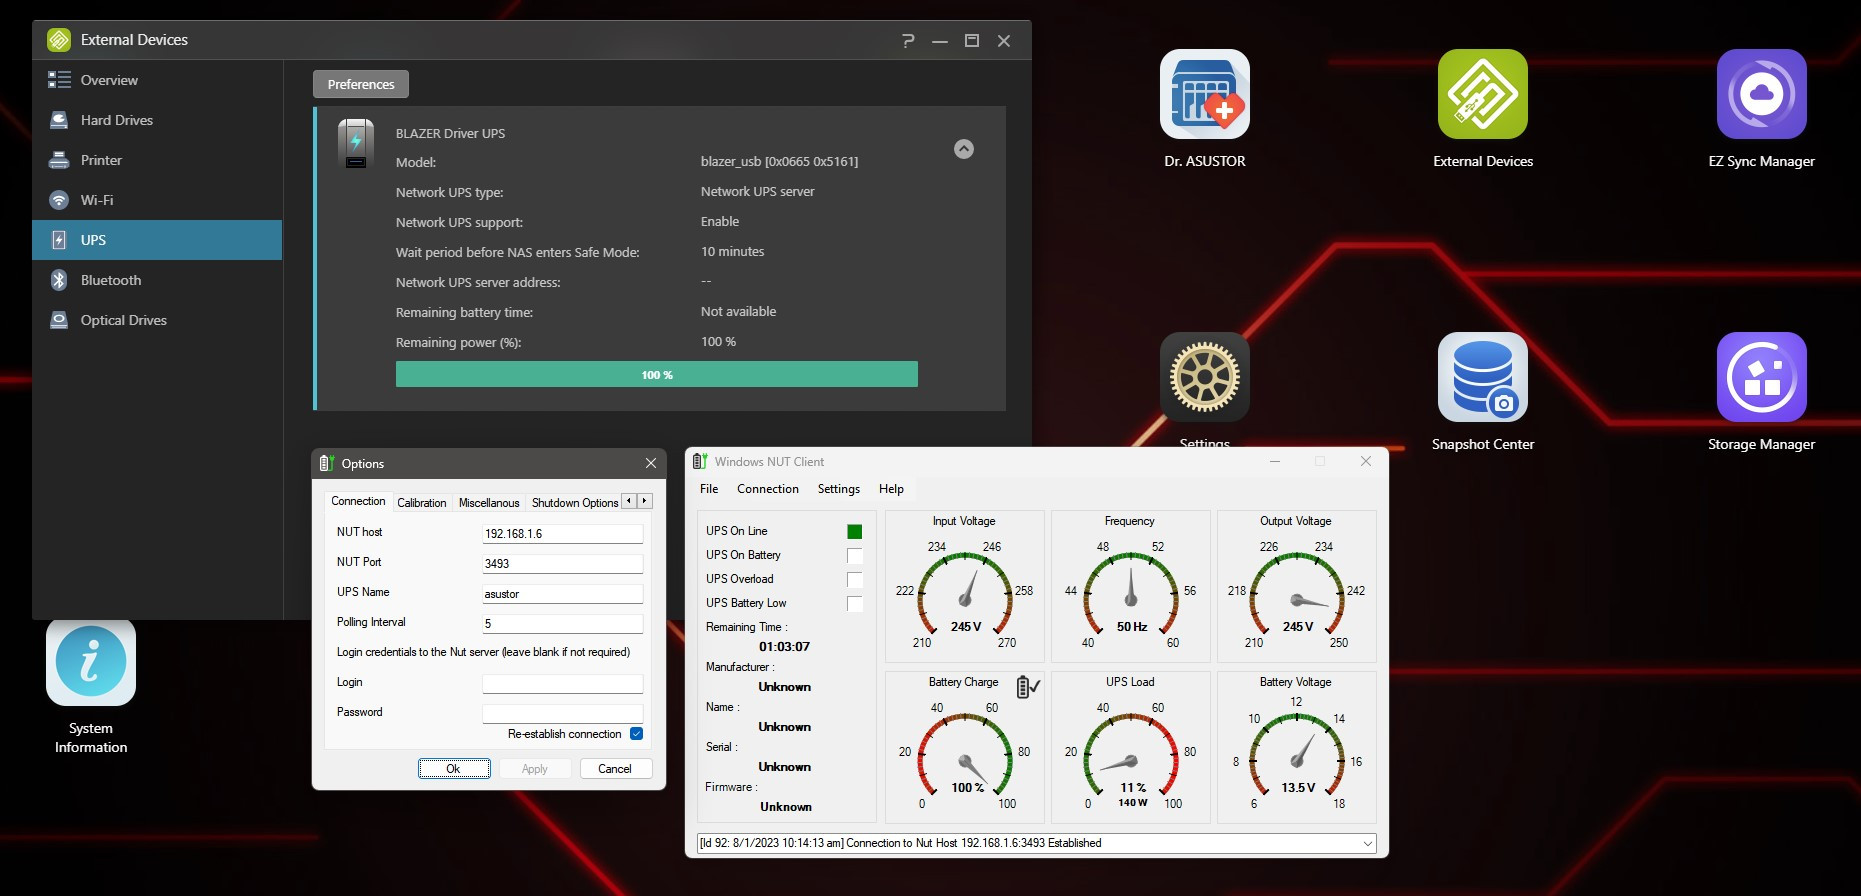Click the Preferences button
Viewport: 1861px width, 896px height.
tap(361, 84)
